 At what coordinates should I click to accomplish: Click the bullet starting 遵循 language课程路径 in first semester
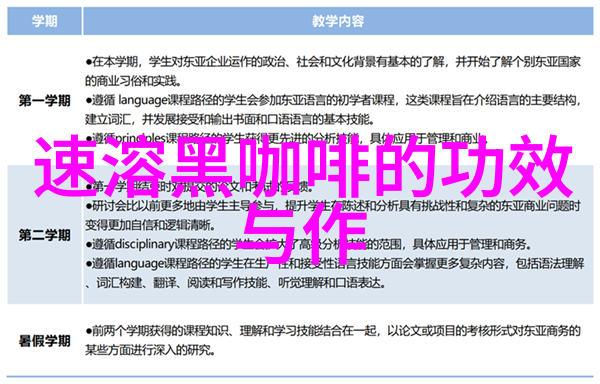(333, 100)
